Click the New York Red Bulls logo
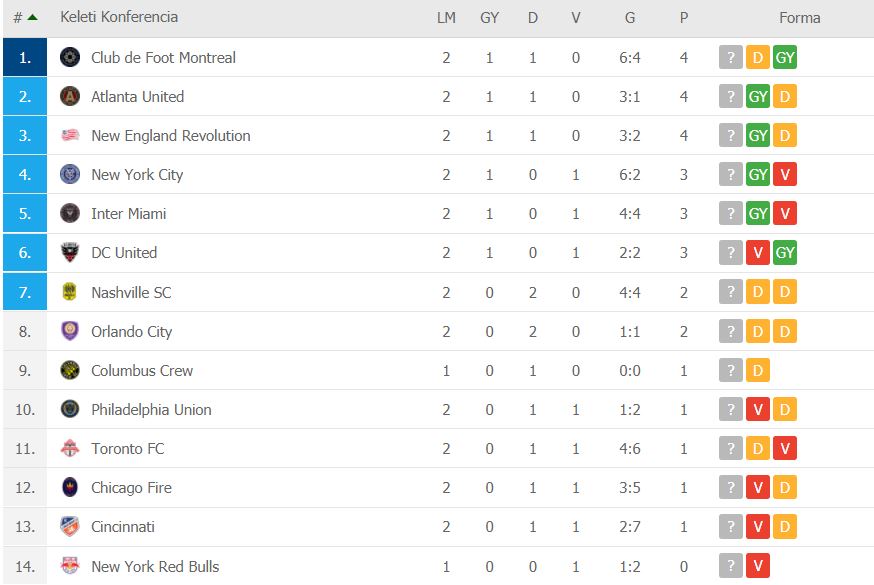The height and width of the screenshot is (585, 874). (x=70, y=566)
